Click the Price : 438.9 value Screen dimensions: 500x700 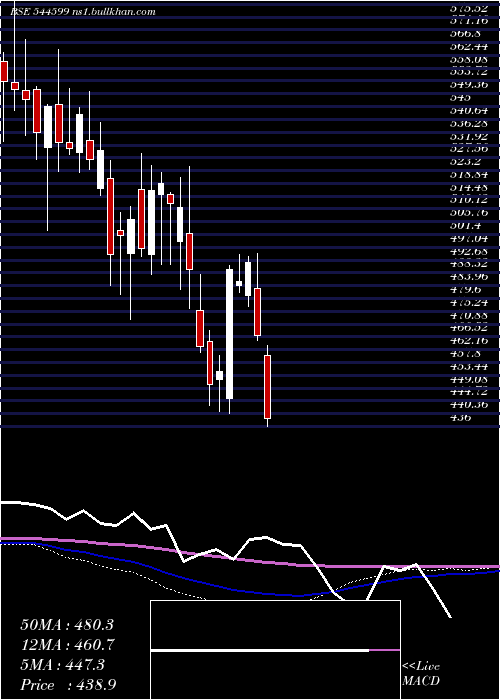[68, 685]
